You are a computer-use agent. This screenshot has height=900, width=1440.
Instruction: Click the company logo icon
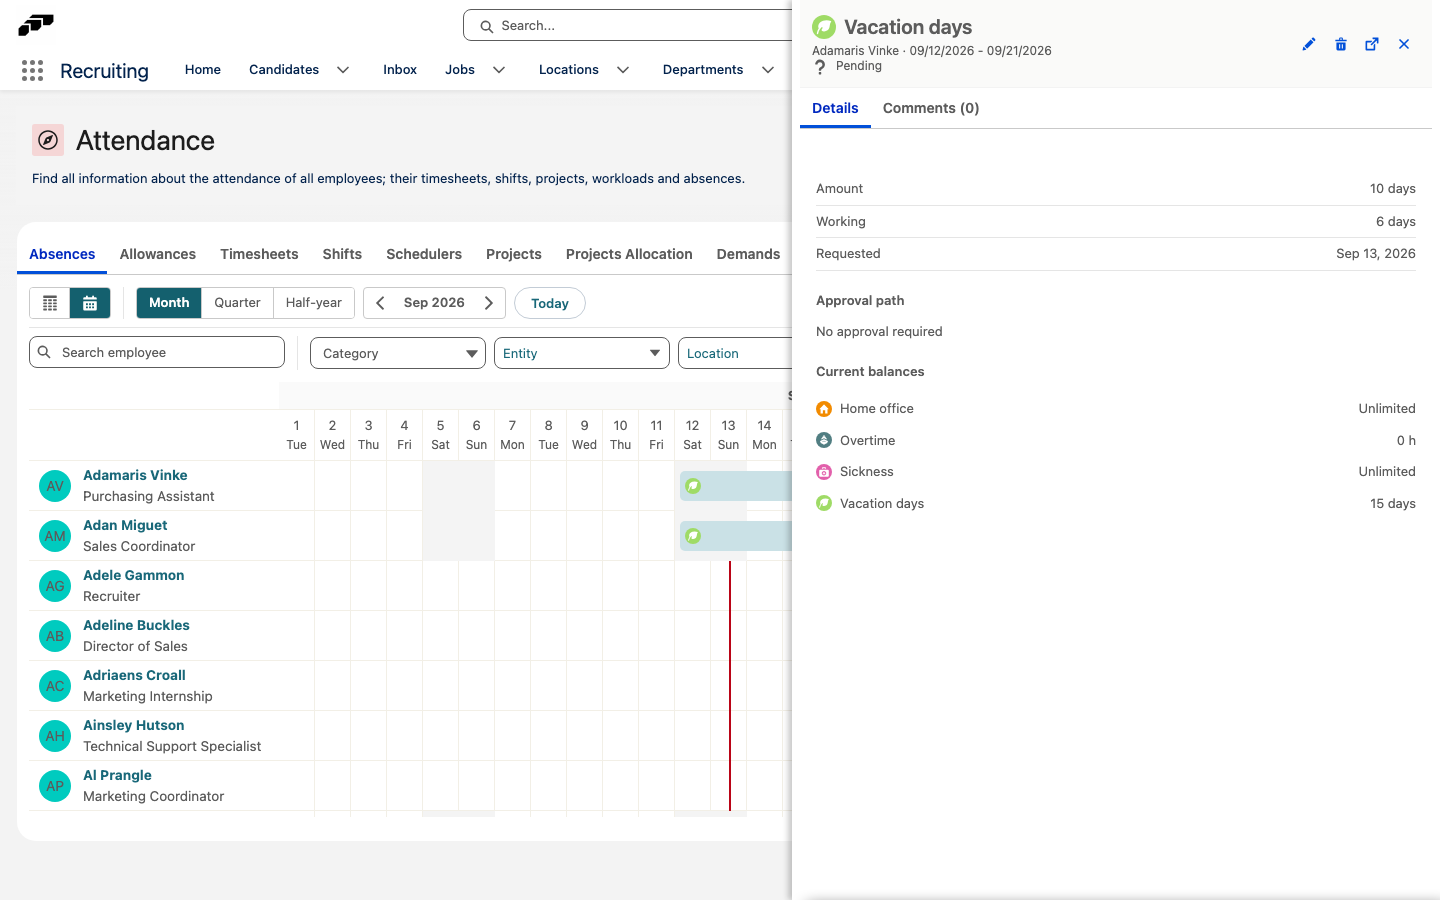(x=36, y=25)
